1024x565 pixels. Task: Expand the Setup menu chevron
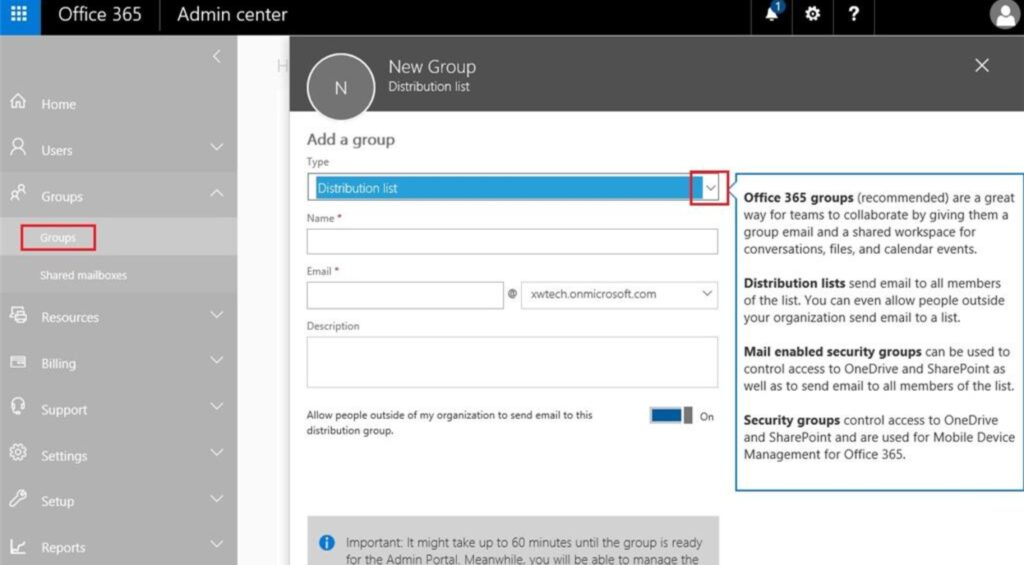tap(217, 499)
